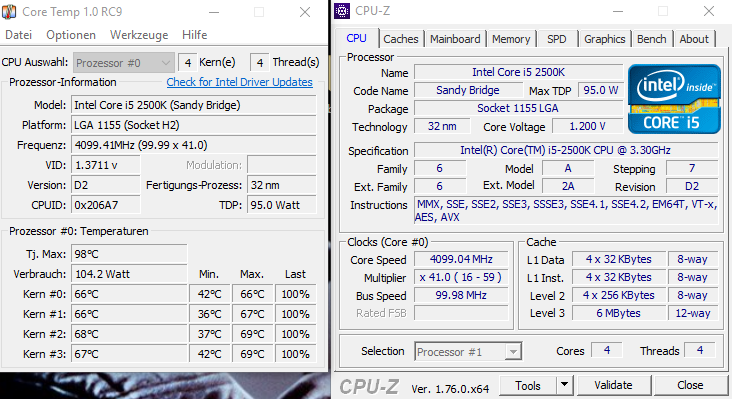Close the Core Temp window
The image size is (732, 399).
click(305, 12)
